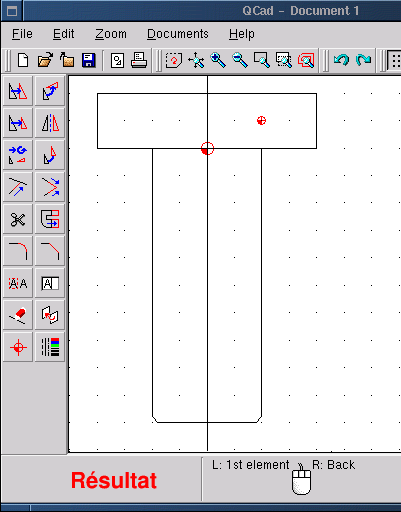Open the Documents menu

pos(178,34)
